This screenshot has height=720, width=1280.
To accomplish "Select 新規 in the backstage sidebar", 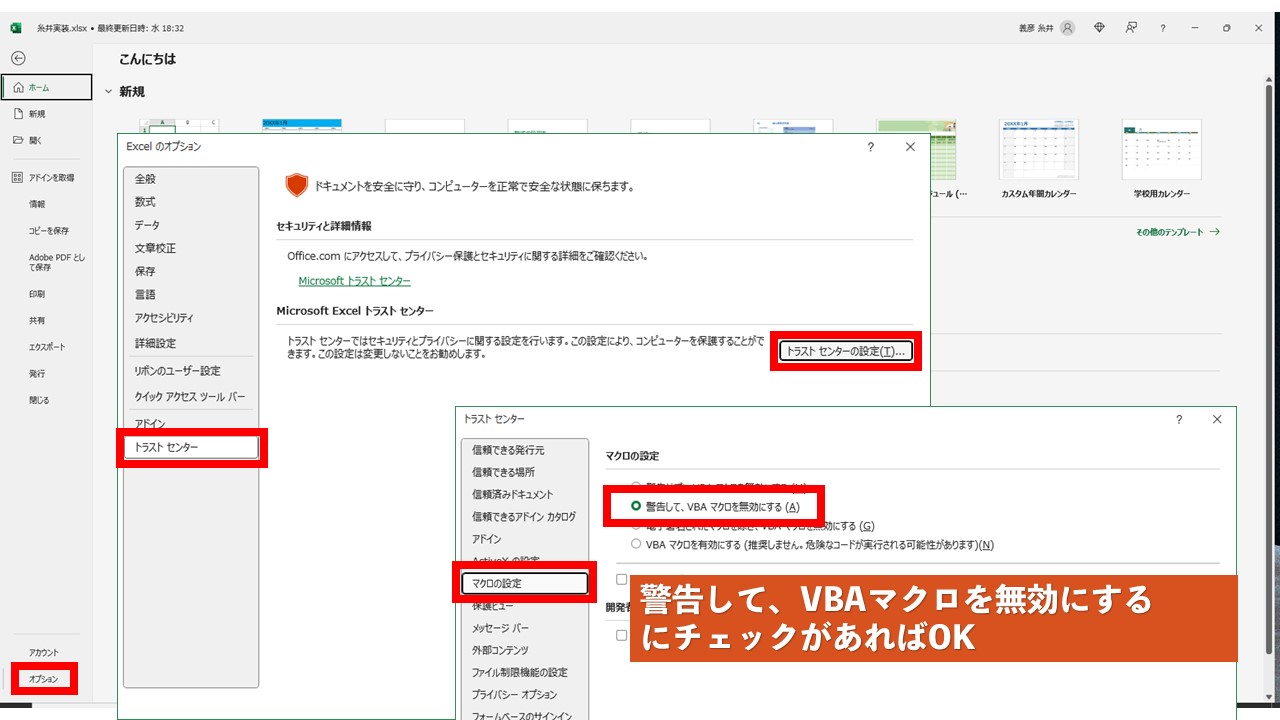I will [x=37, y=114].
